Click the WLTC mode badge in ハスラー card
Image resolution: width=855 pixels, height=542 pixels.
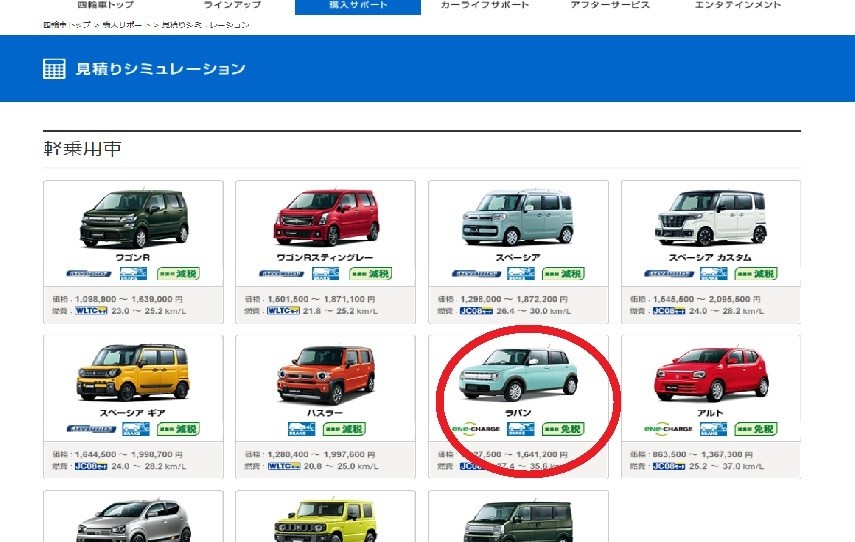click(284, 466)
